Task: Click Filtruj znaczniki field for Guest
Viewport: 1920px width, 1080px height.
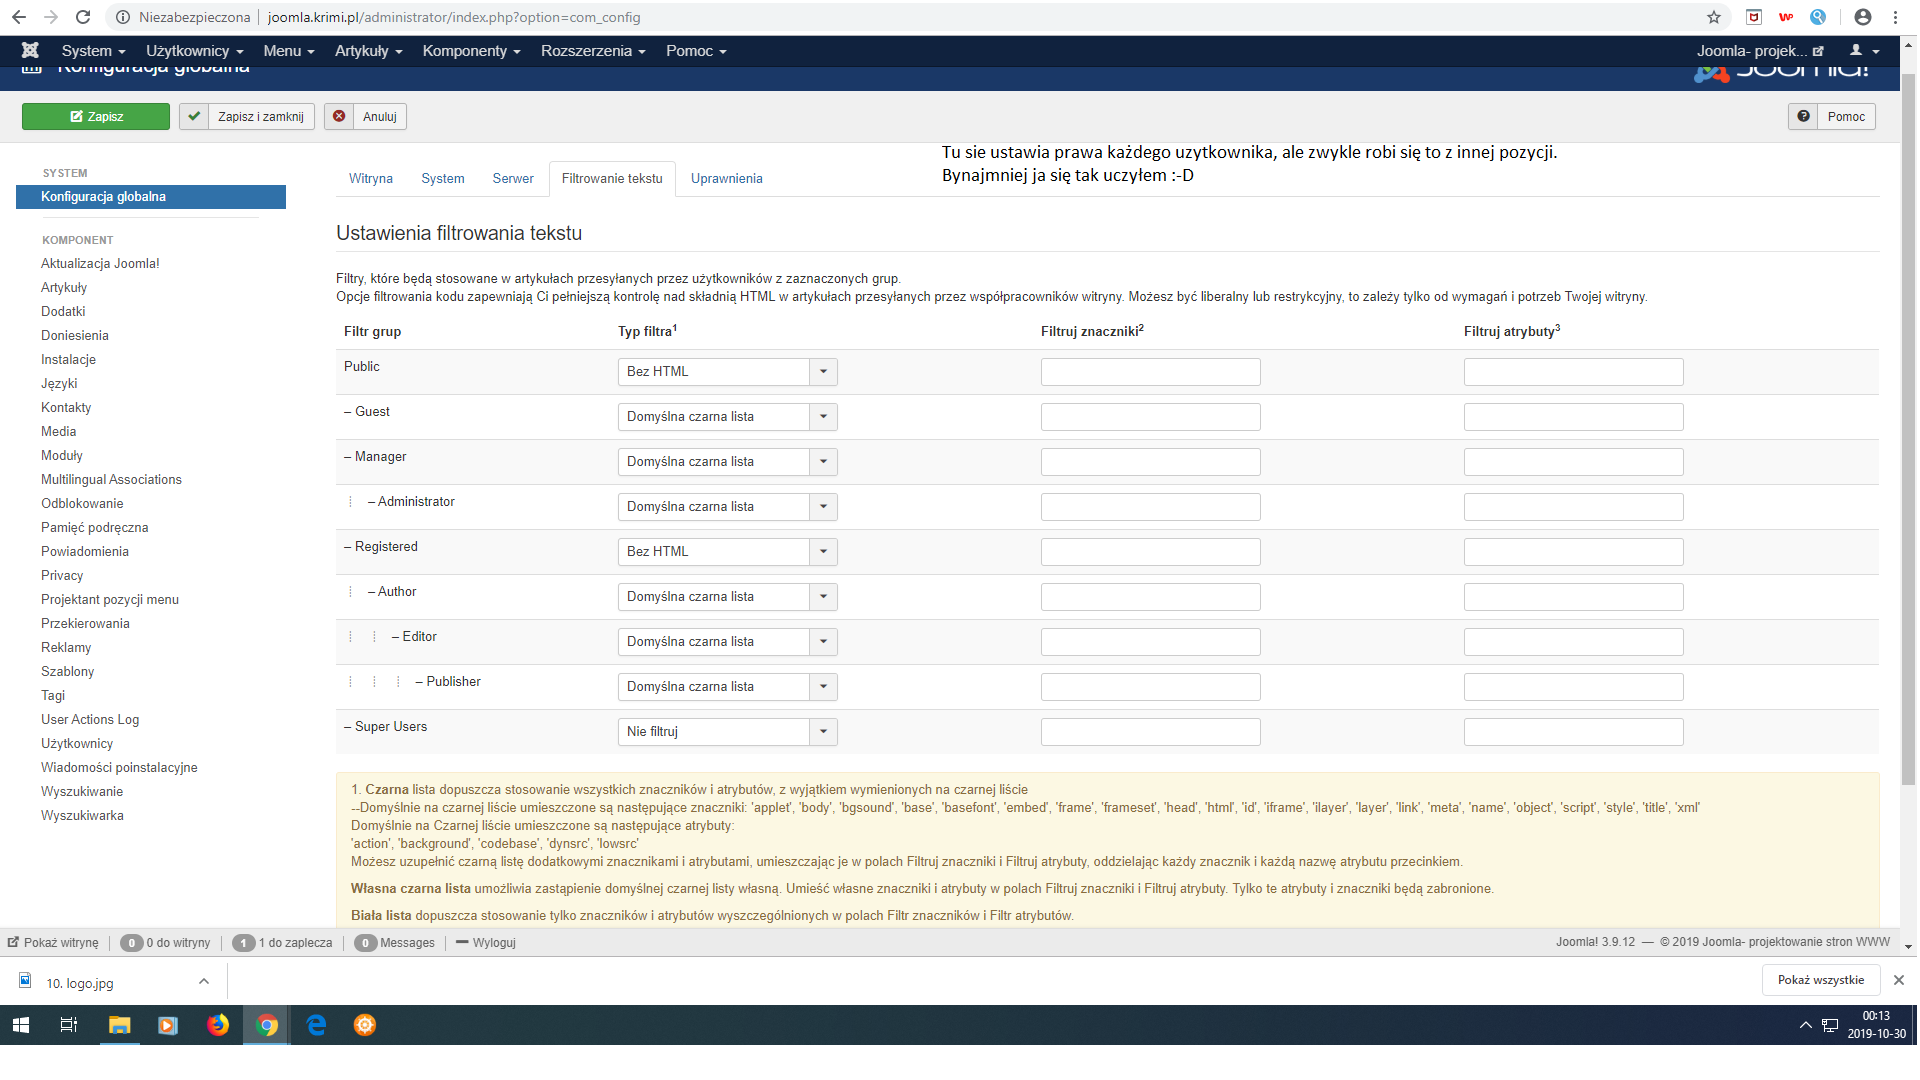Action: tap(1150, 416)
